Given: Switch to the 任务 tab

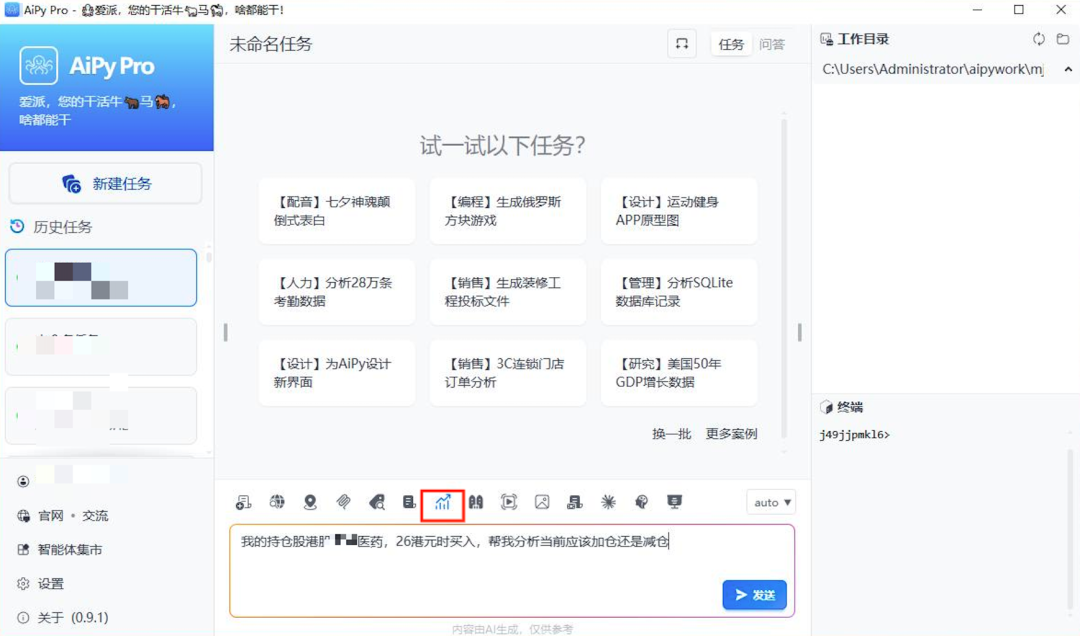Looking at the screenshot, I should pyautogui.click(x=731, y=44).
